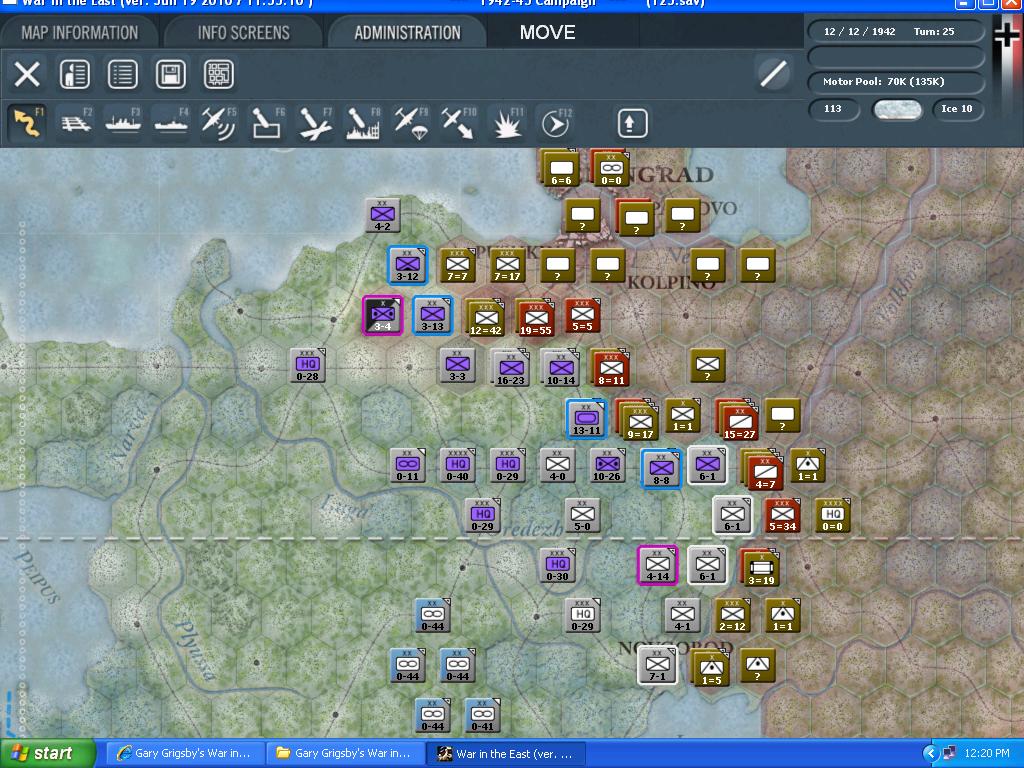The image size is (1024, 768).
Task: Click the Motor Pool 70K (135K) field
Action: point(895,82)
